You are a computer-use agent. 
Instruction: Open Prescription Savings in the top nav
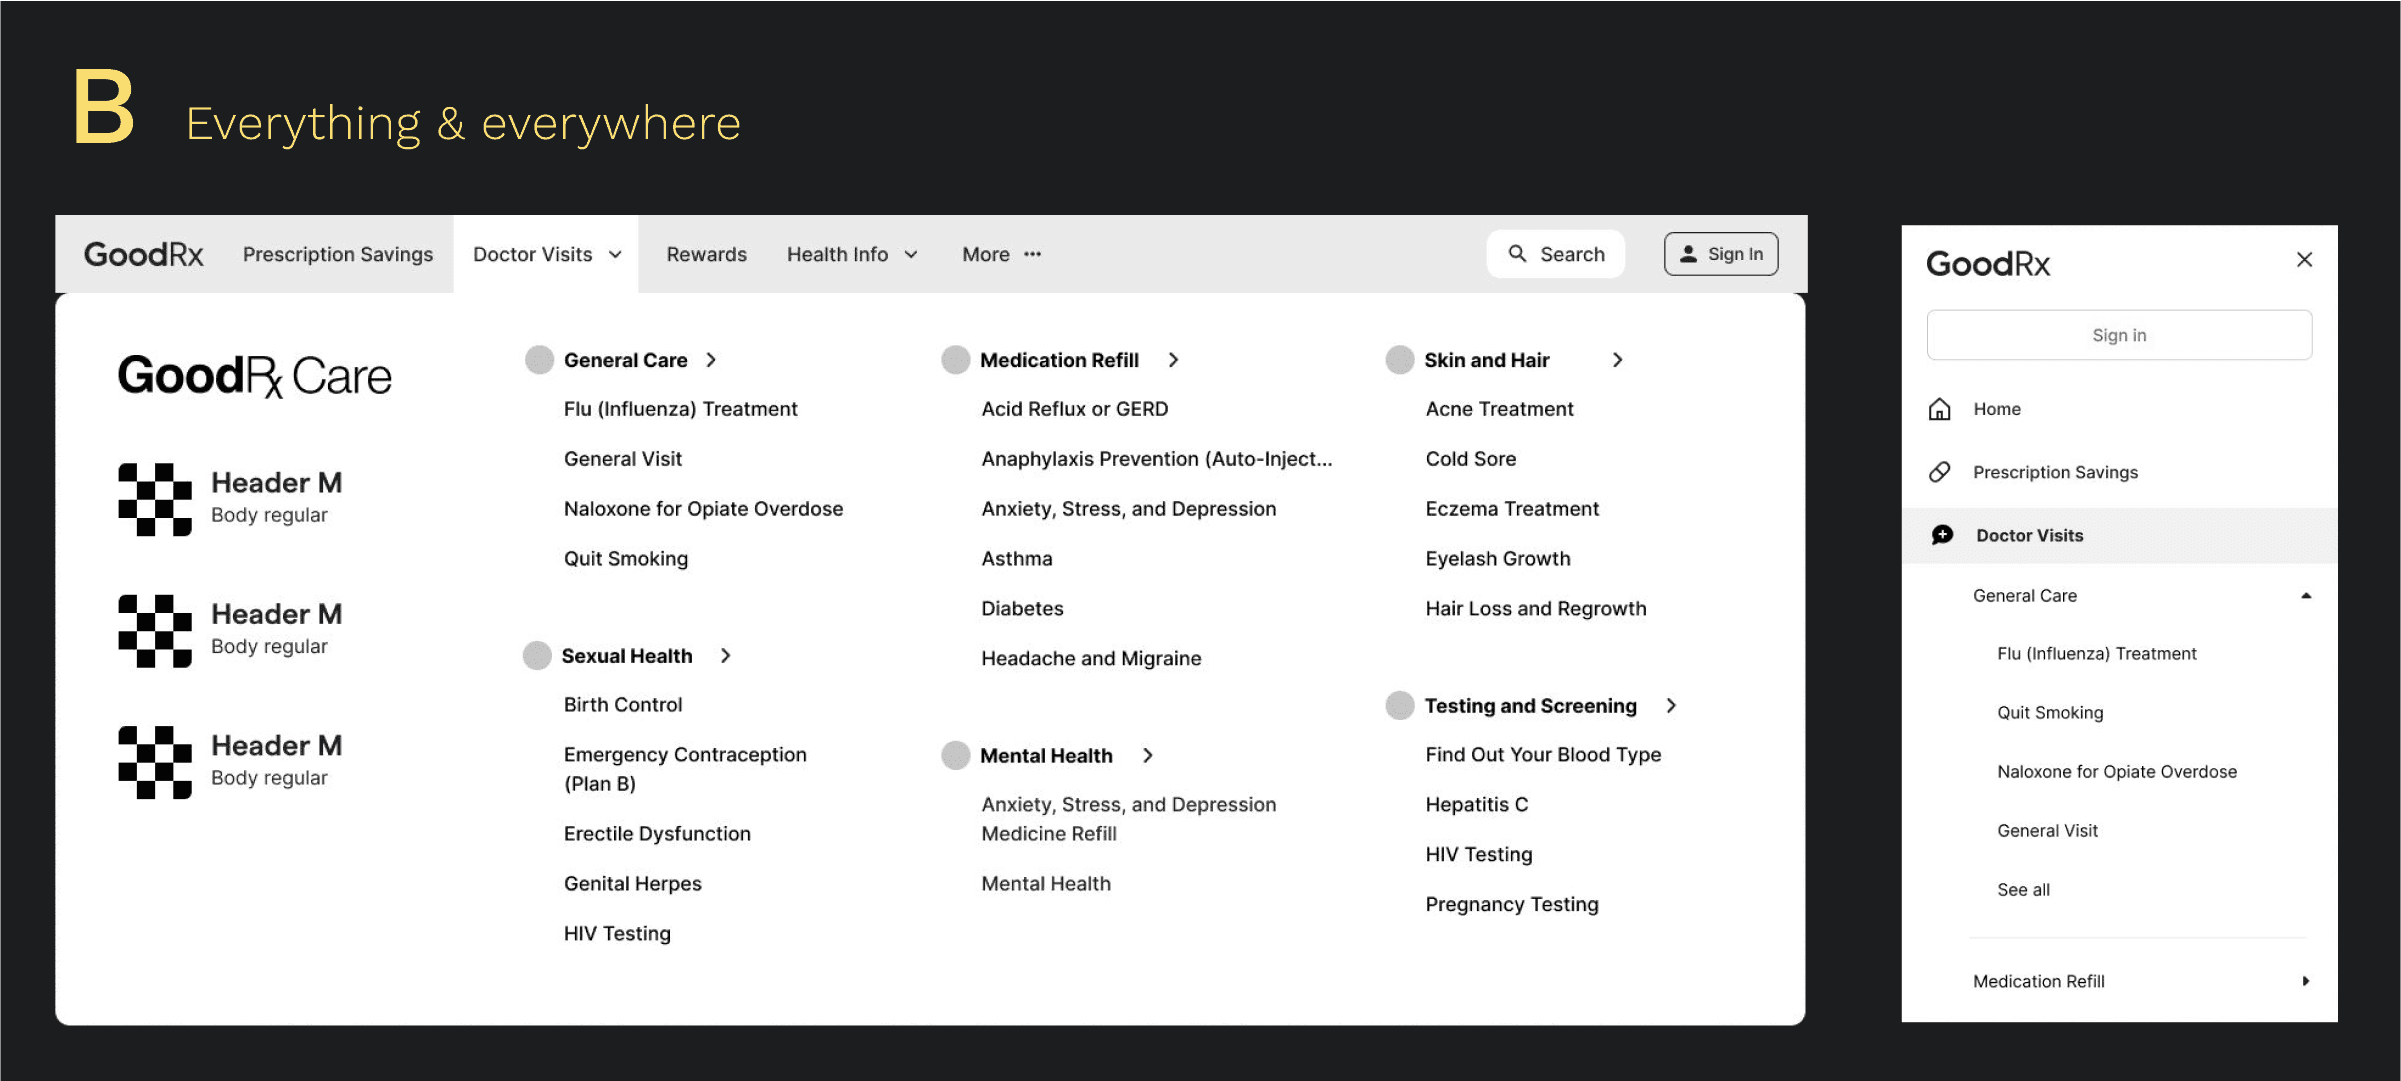click(x=338, y=254)
